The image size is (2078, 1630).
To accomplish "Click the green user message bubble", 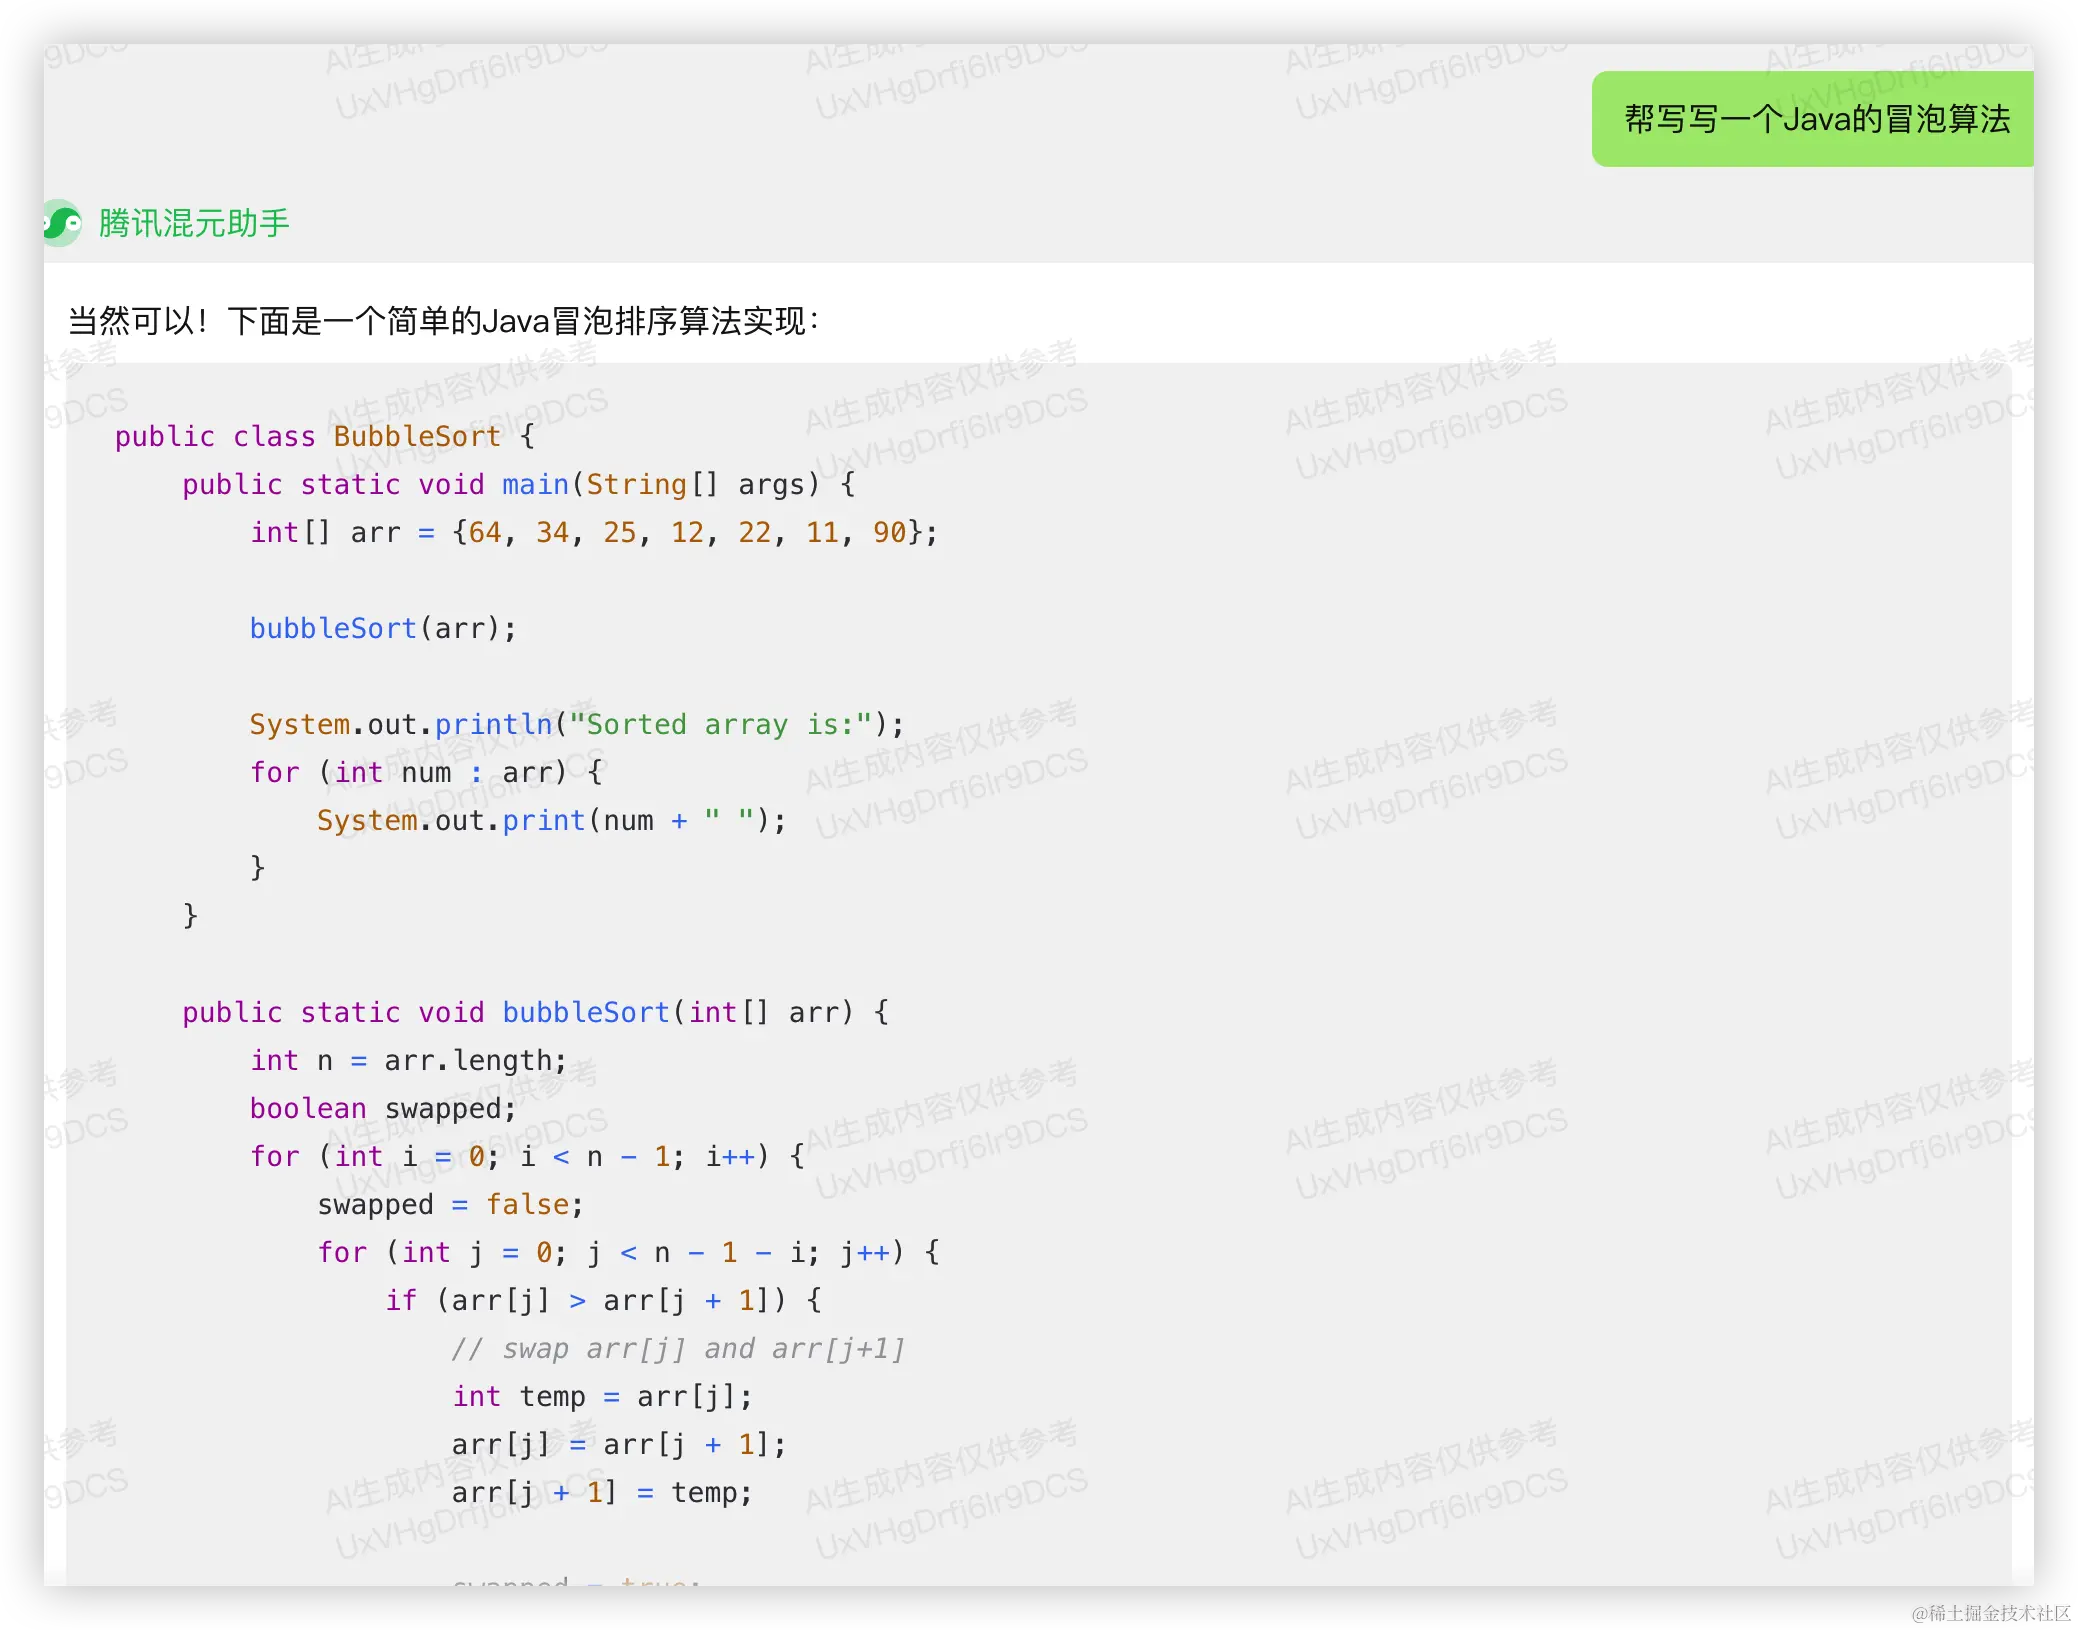I will (x=1814, y=119).
